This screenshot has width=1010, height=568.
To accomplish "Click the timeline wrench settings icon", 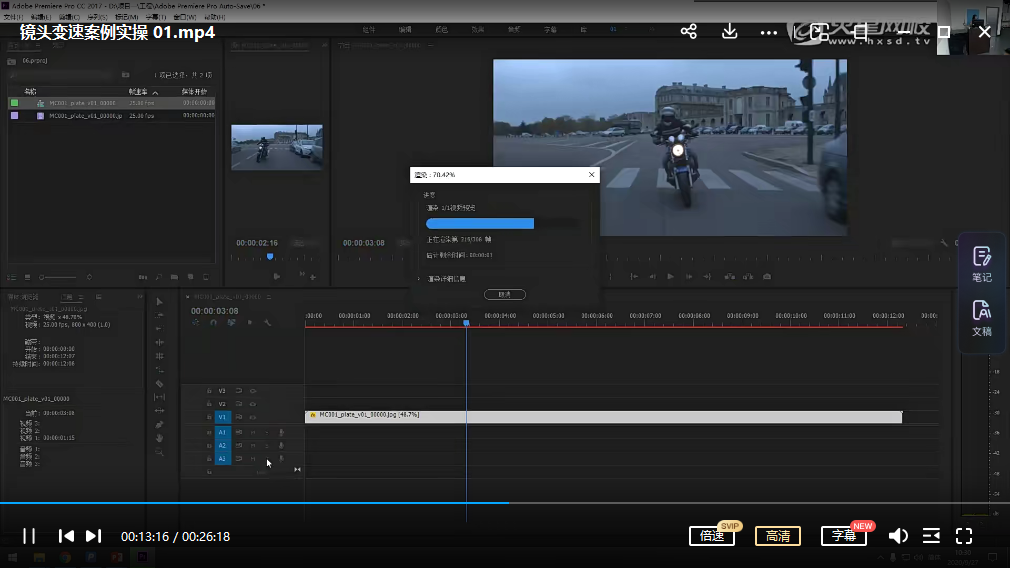I will tap(267, 323).
